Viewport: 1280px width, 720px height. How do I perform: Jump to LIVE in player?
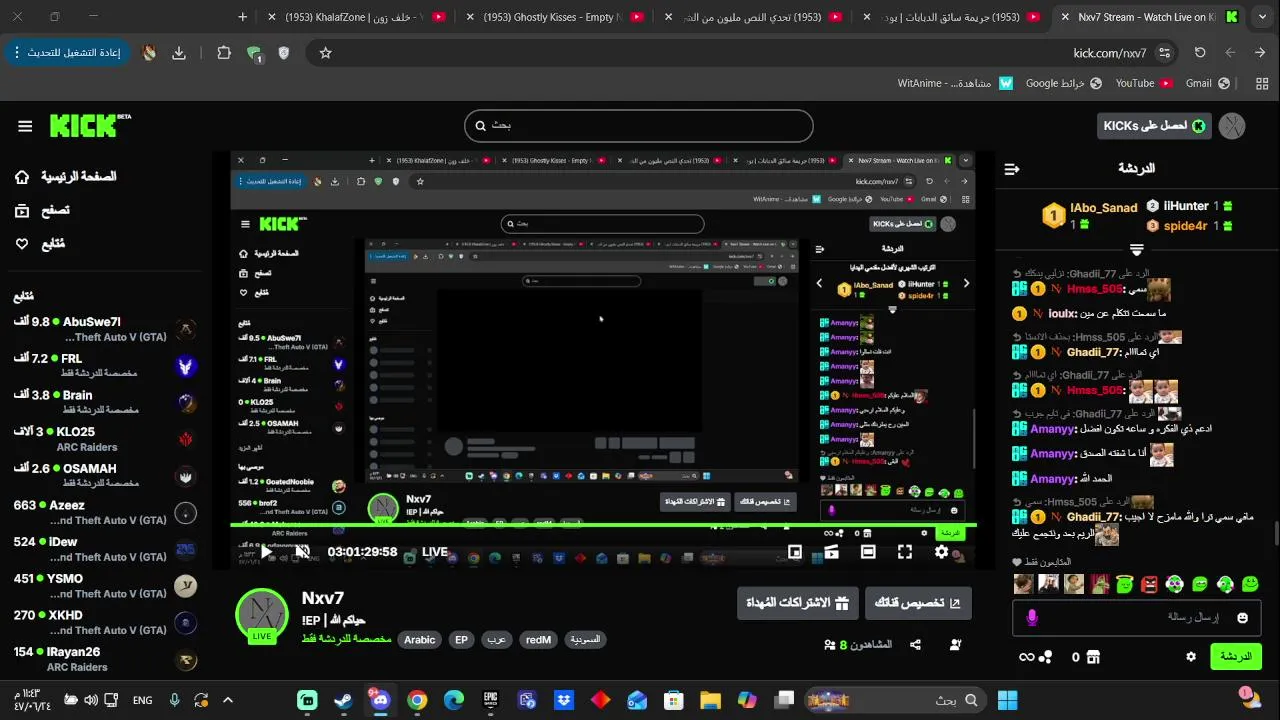(x=435, y=552)
